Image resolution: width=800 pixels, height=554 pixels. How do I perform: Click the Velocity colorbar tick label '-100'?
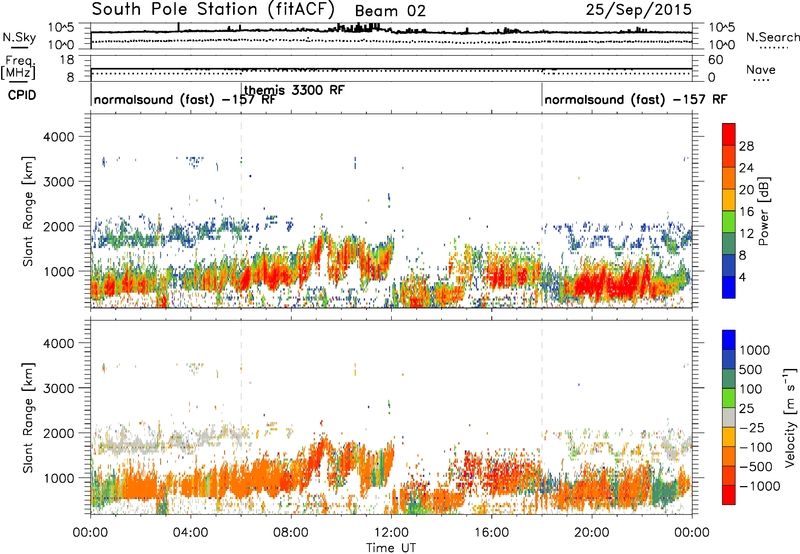pos(756,447)
